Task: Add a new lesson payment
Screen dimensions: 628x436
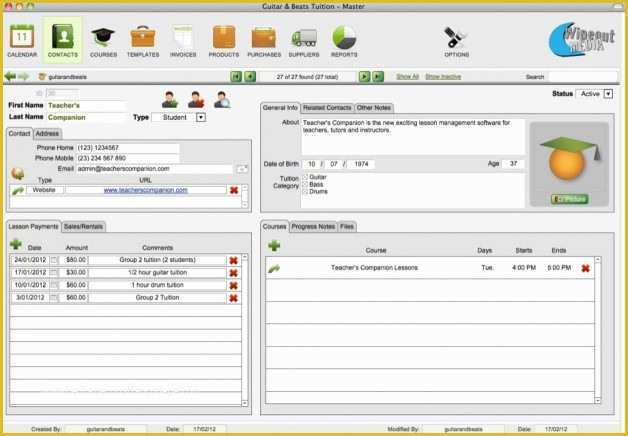Action: [x=16, y=243]
